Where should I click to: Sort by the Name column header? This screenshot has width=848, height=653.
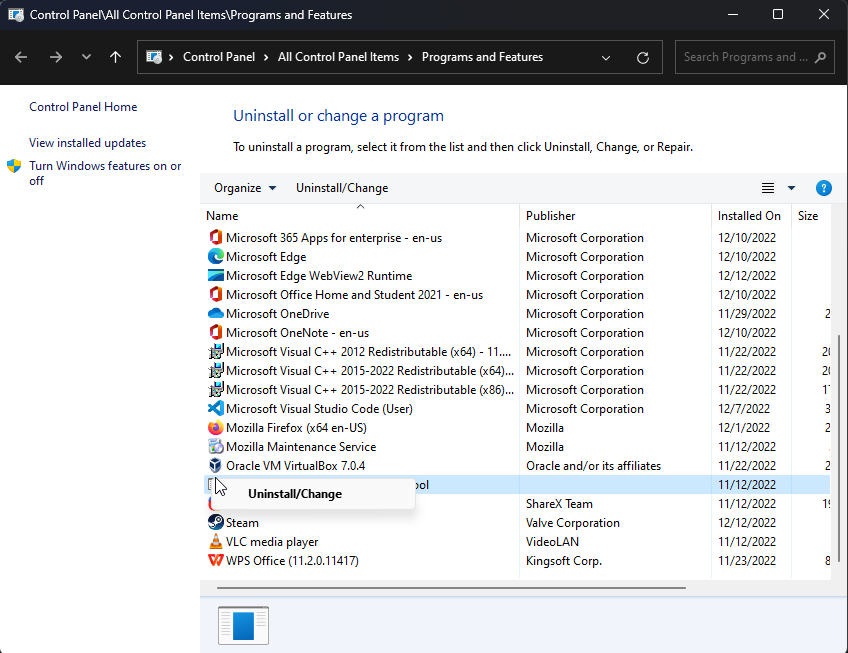point(360,215)
